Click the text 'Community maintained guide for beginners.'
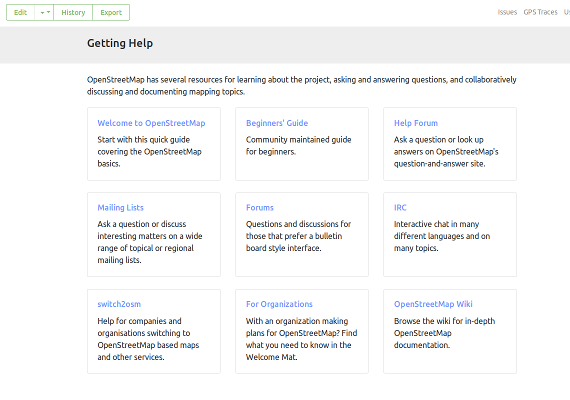 [x=298, y=145]
